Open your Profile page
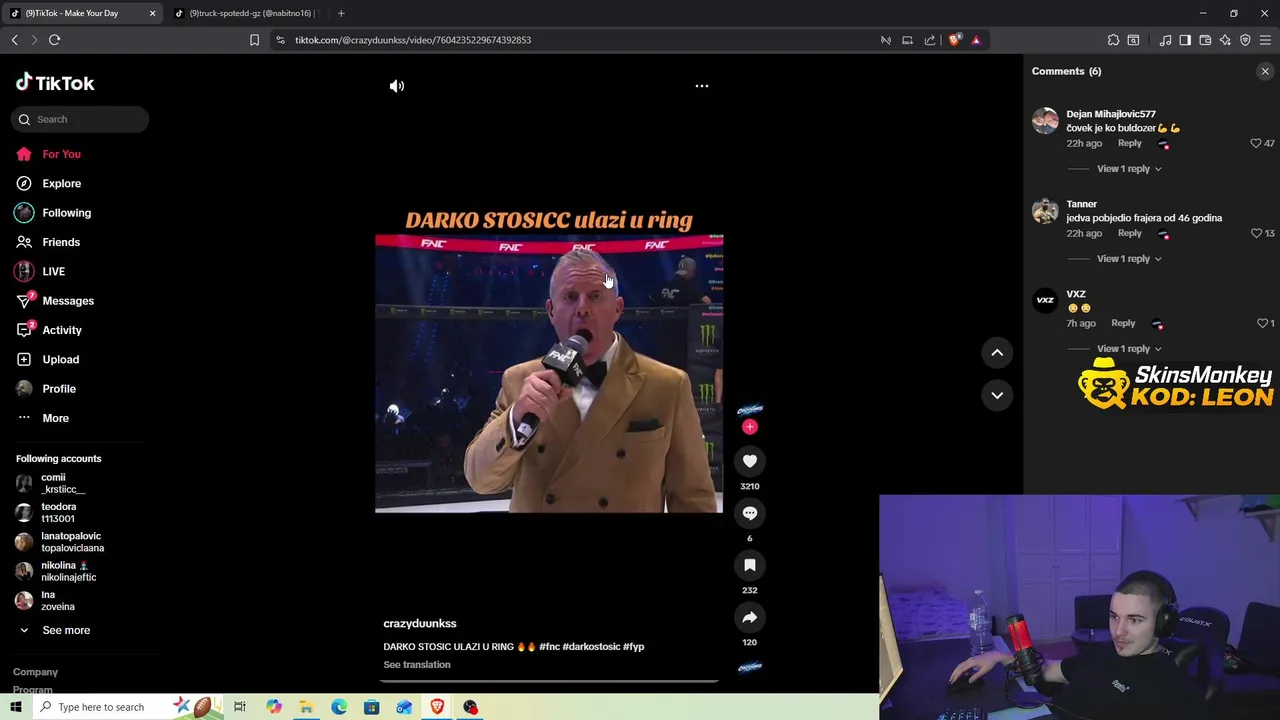Viewport: 1280px width, 720px height. pyautogui.click(x=58, y=389)
